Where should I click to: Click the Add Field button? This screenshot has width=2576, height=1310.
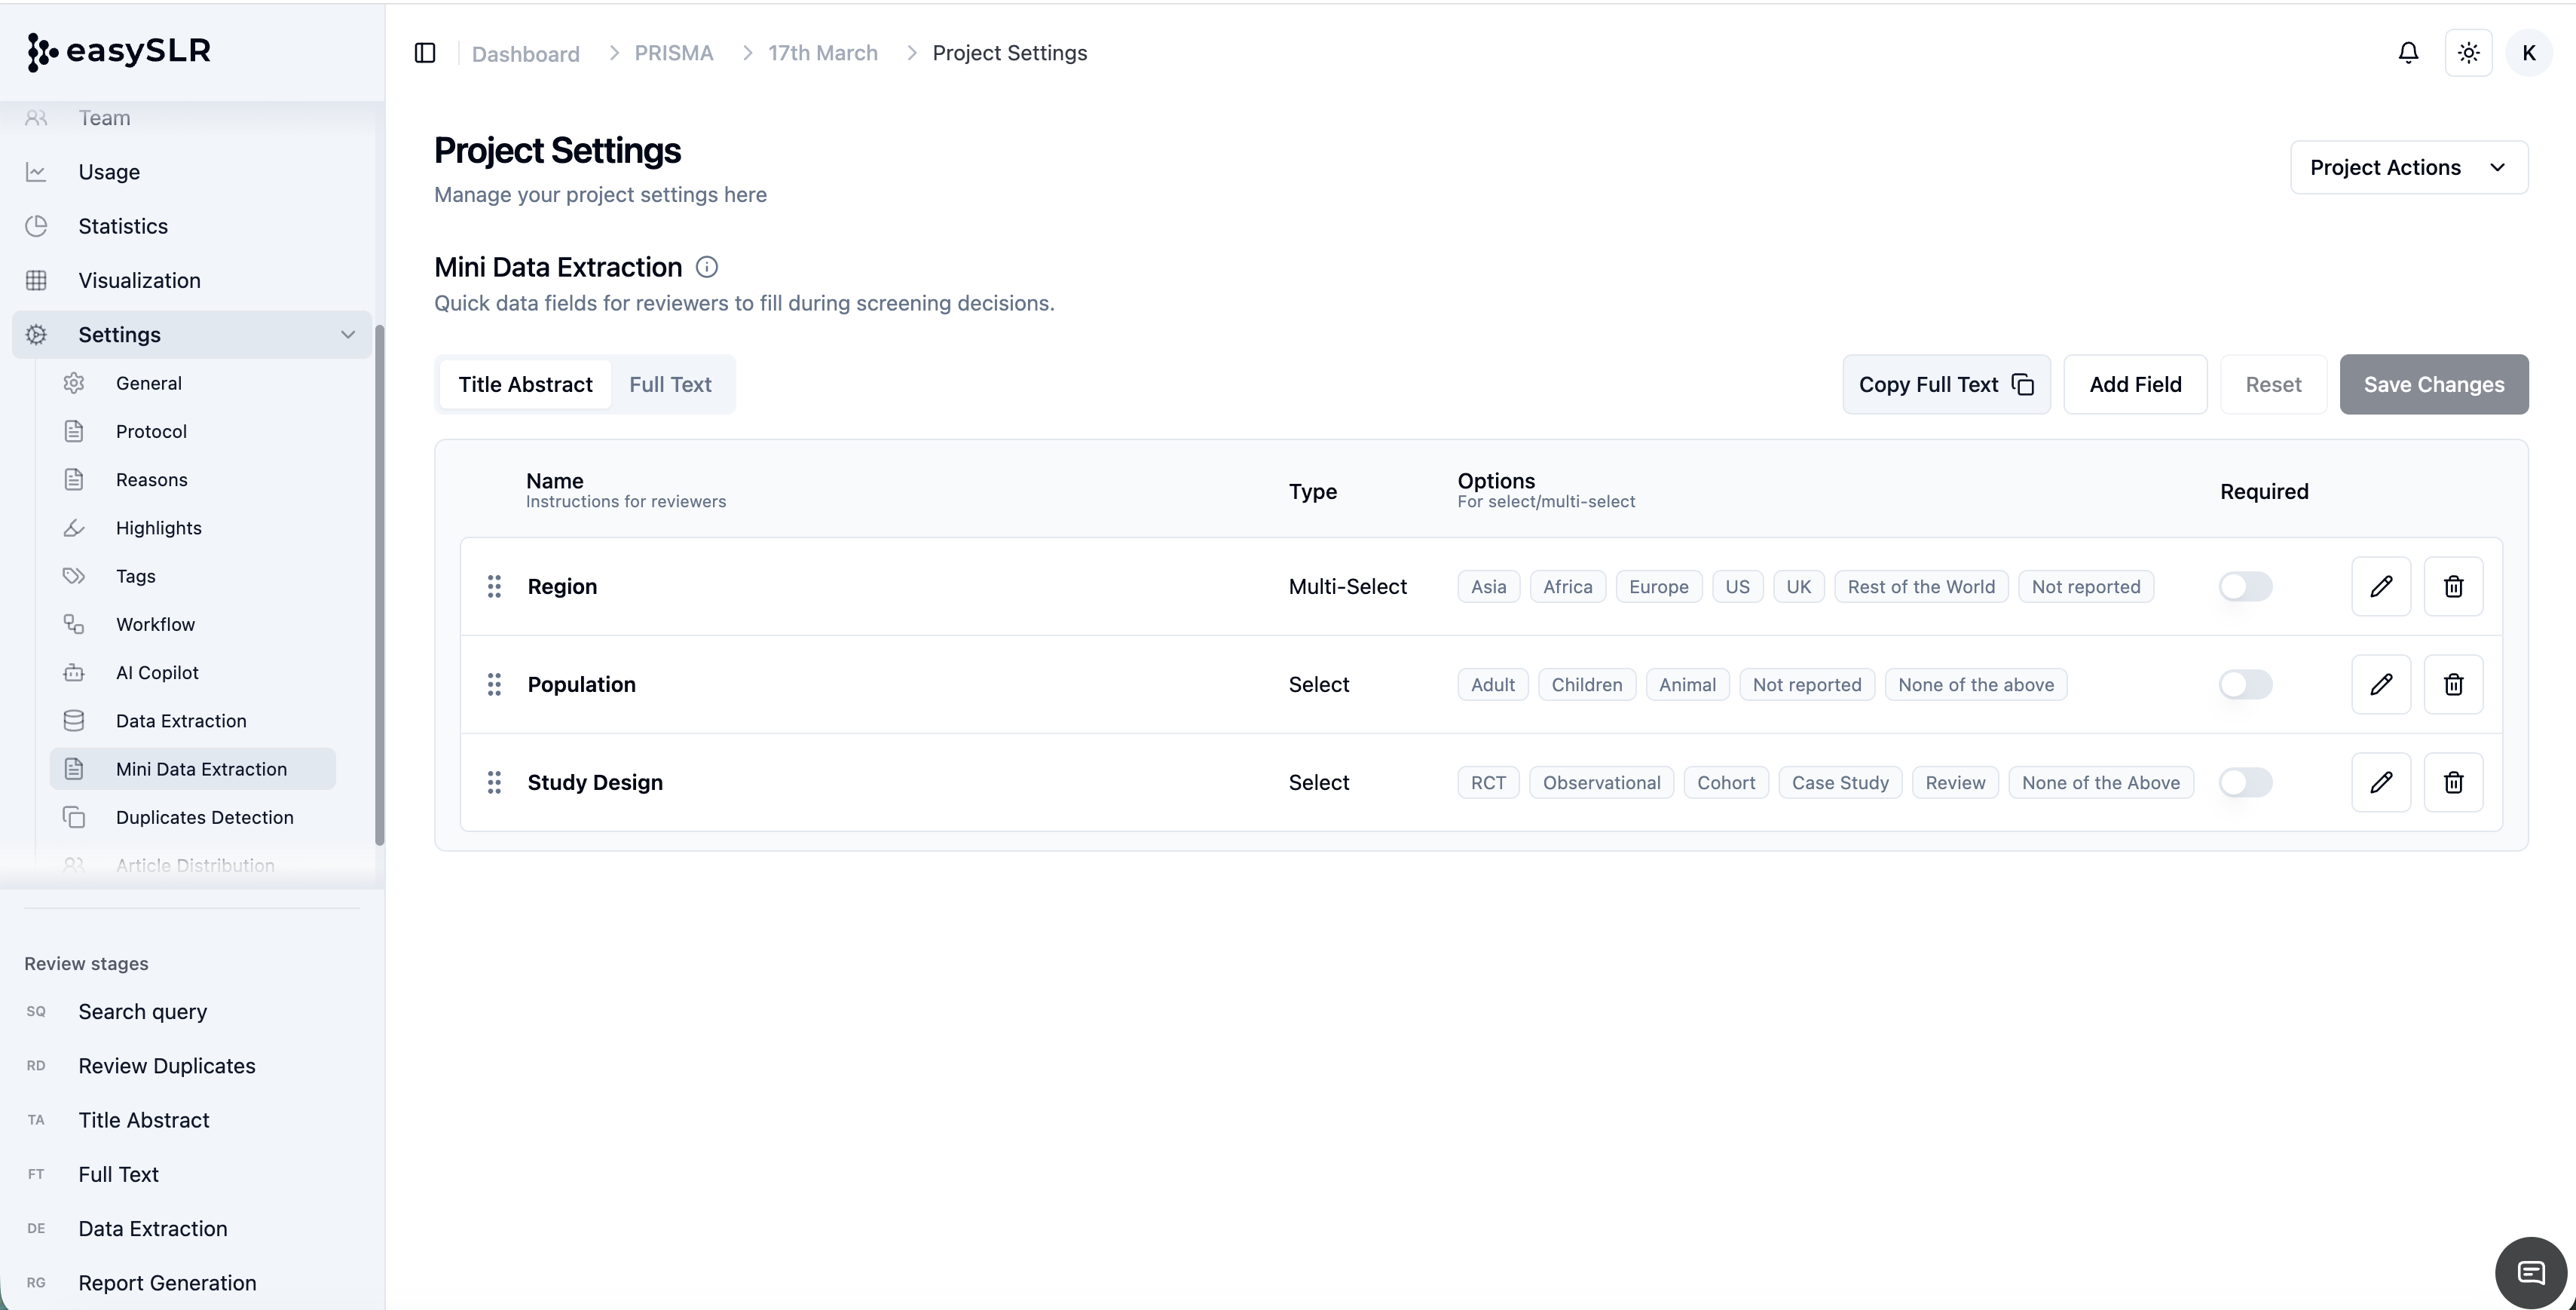pyautogui.click(x=2135, y=384)
